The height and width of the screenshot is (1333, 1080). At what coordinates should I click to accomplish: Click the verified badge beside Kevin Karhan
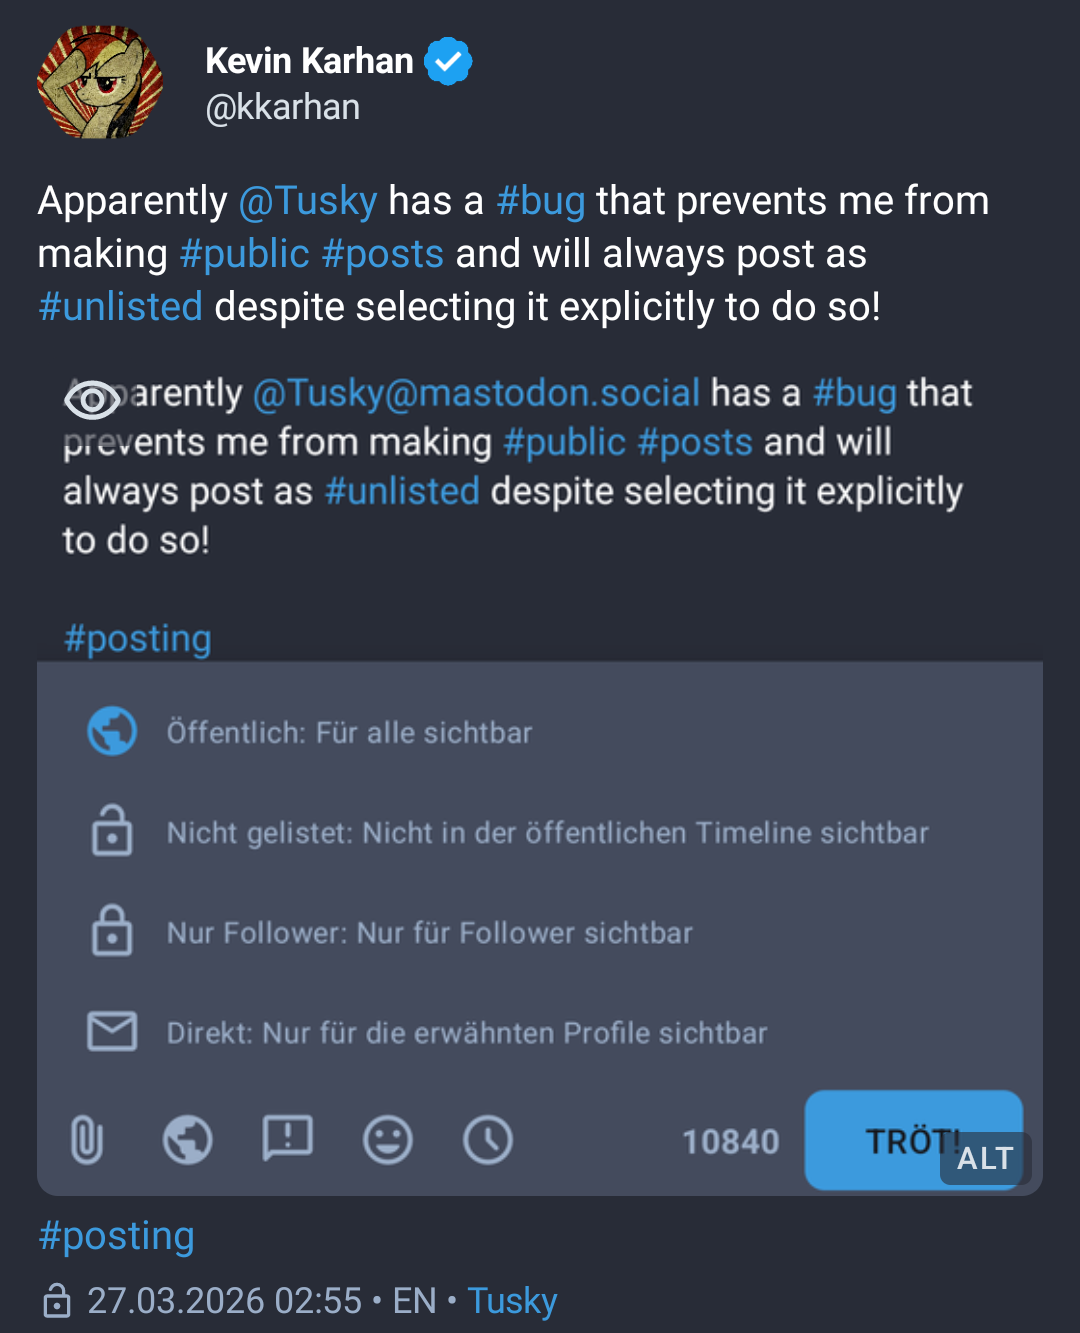click(449, 60)
